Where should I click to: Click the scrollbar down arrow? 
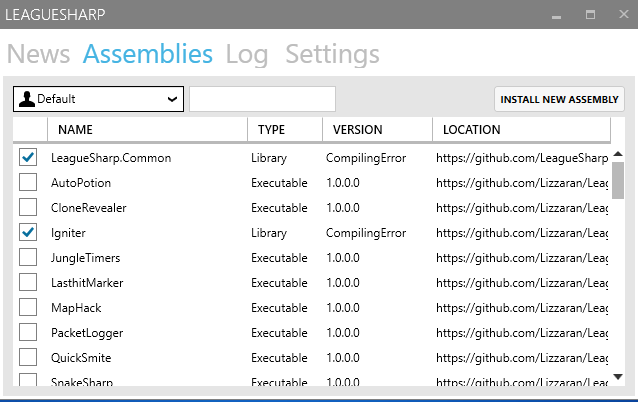pyautogui.click(x=618, y=377)
